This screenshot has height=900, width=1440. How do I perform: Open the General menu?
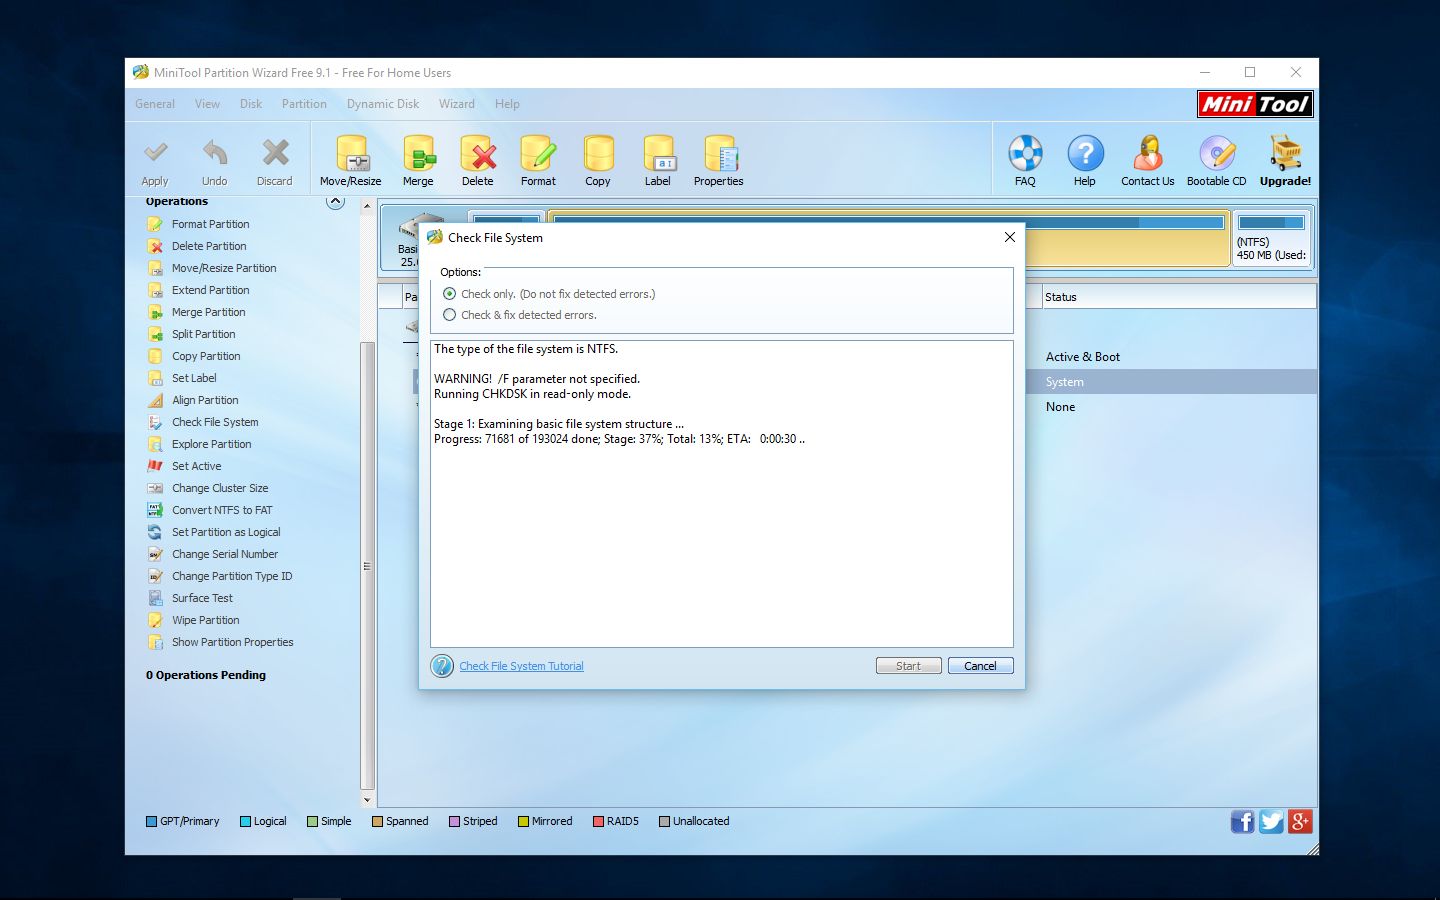(x=155, y=104)
